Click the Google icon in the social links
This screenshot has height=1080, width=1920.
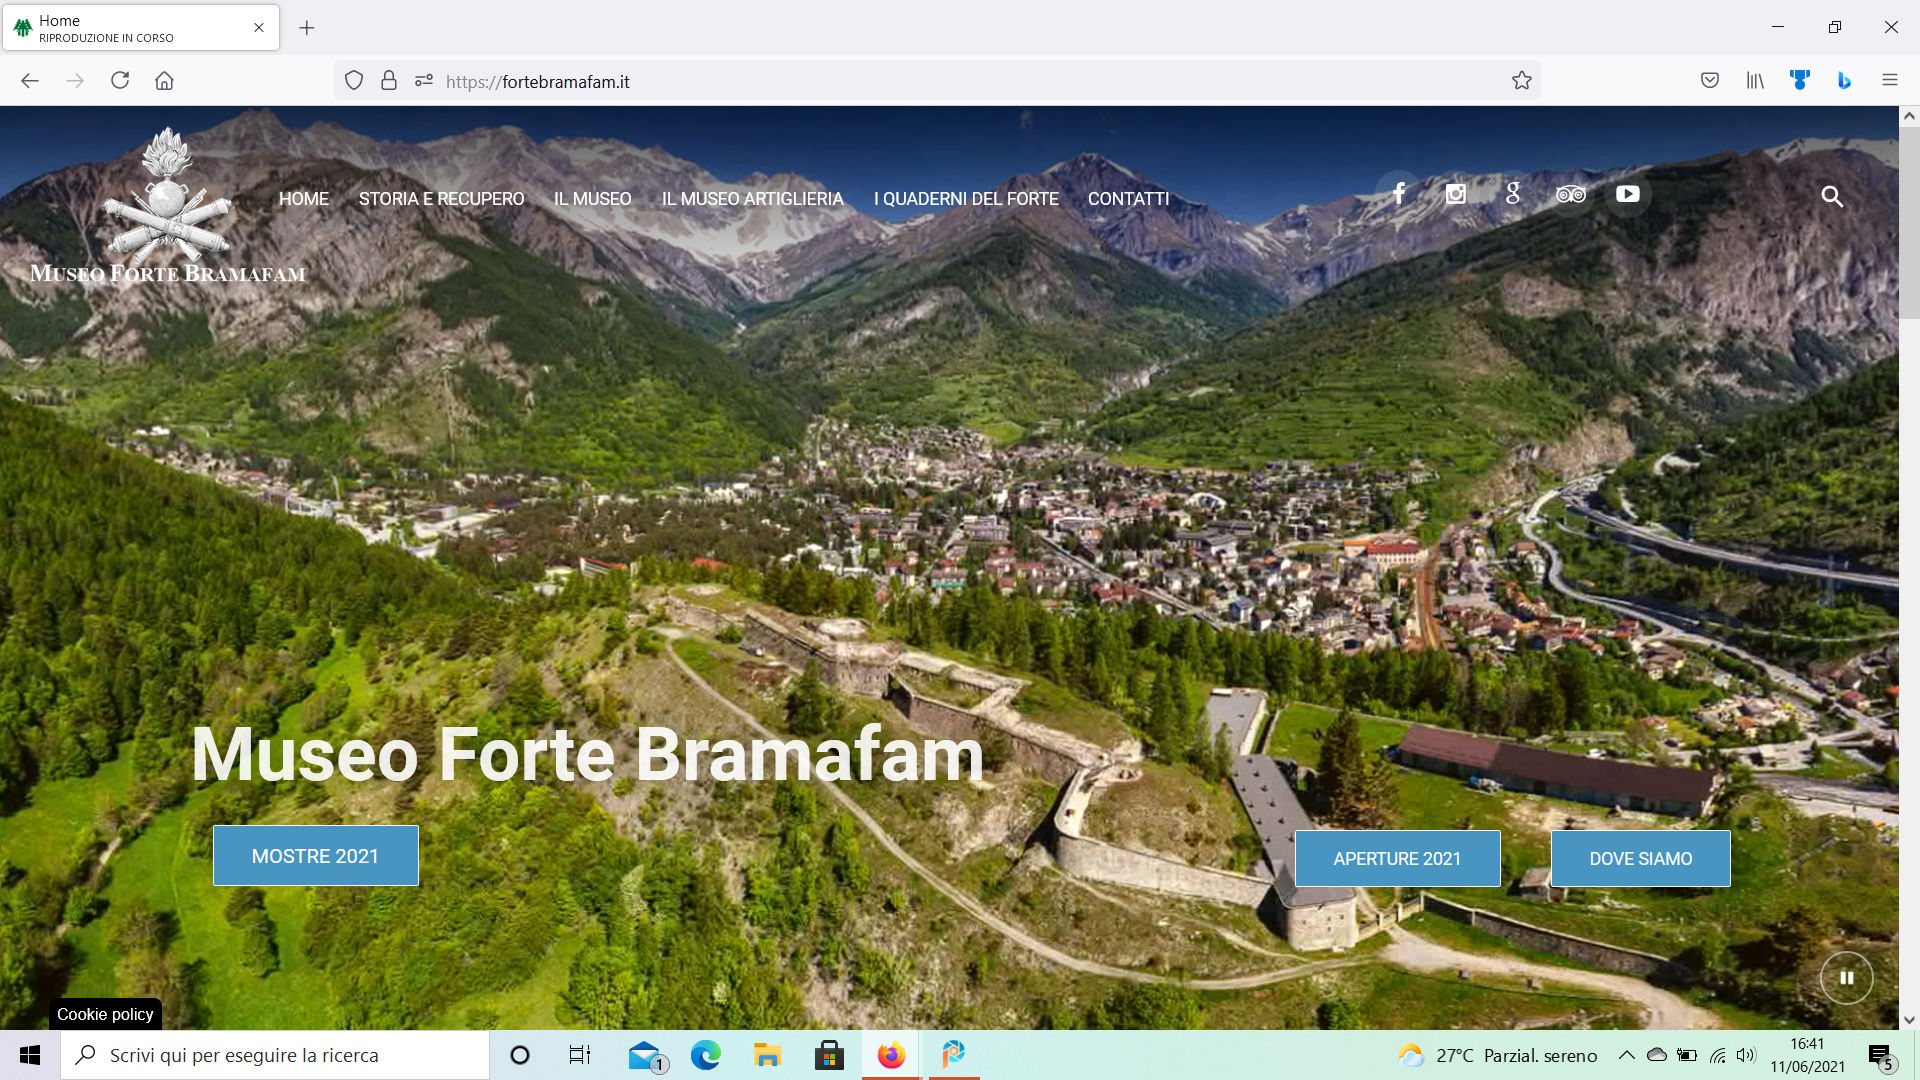click(x=1513, y=194)
